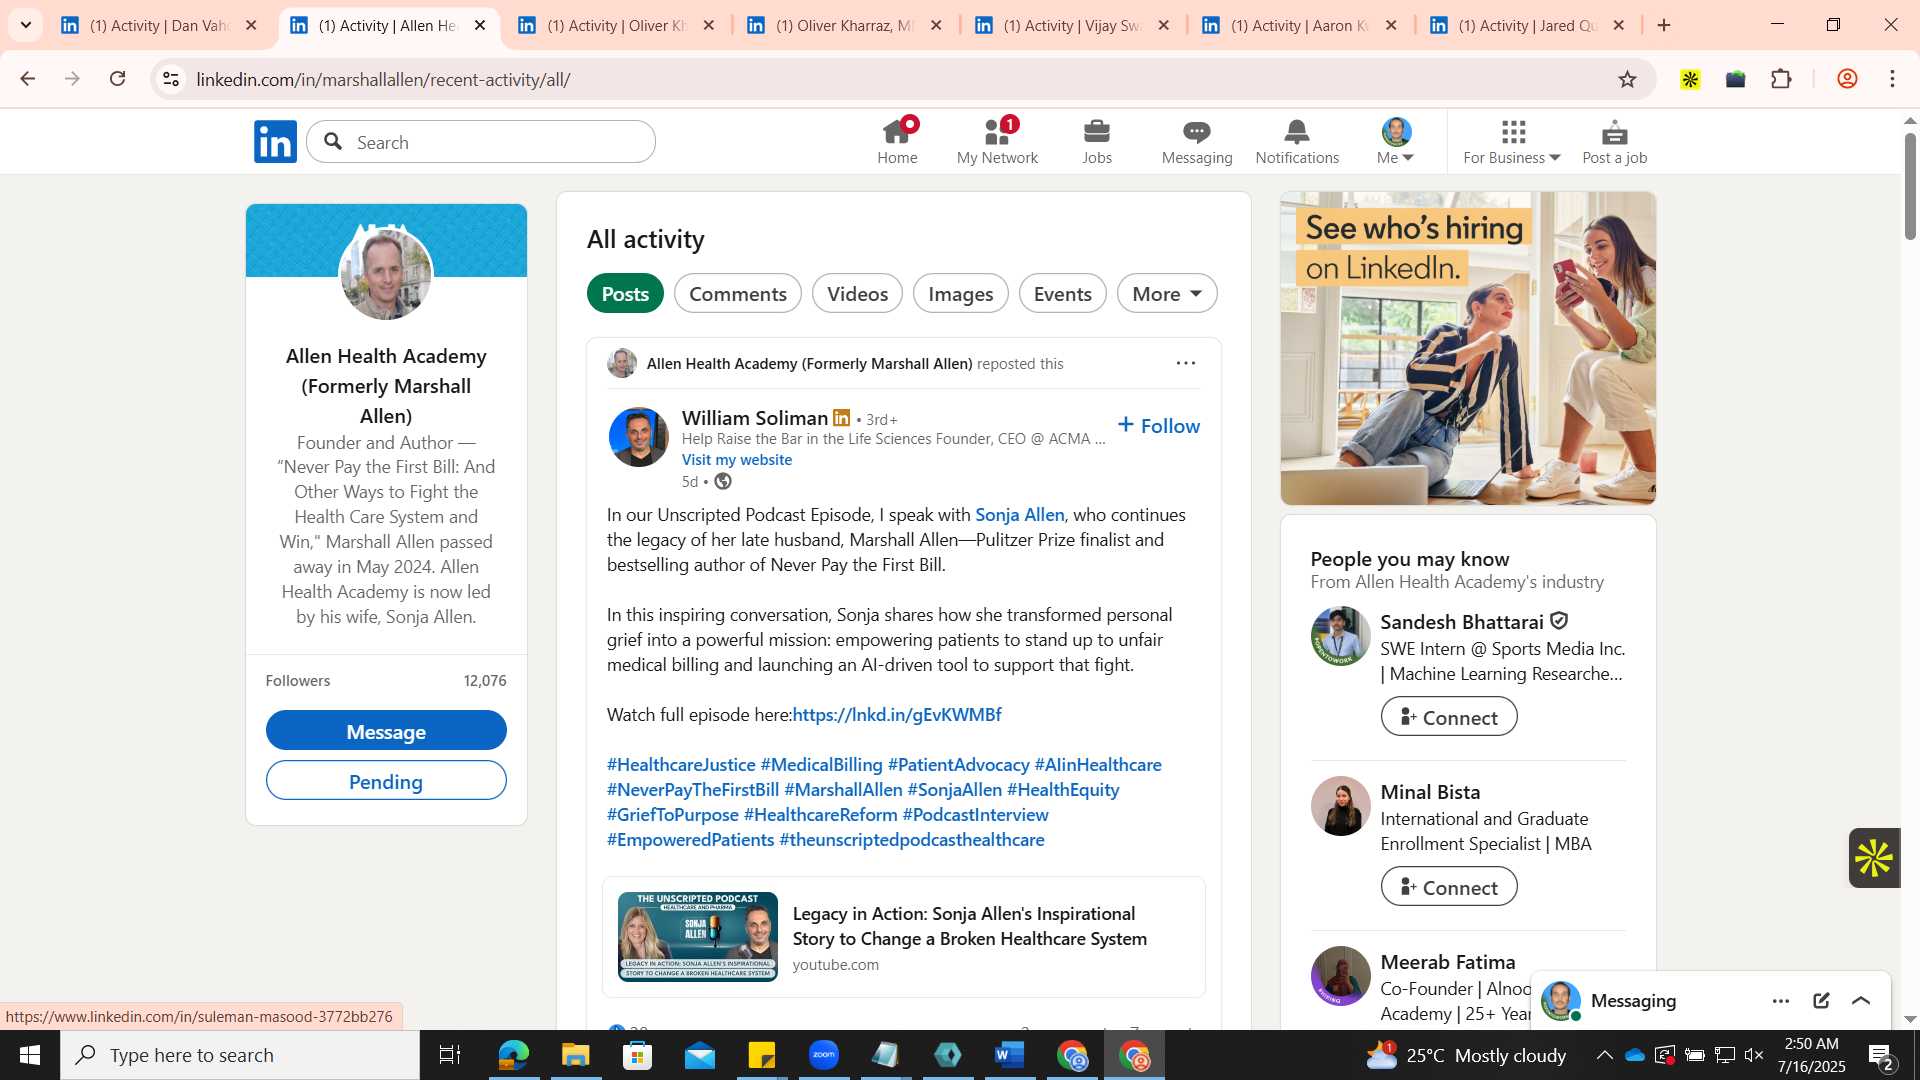The image size is (1920, 1080).
Task: Open the See who's hiring ad
Action: pos(1468,348)
